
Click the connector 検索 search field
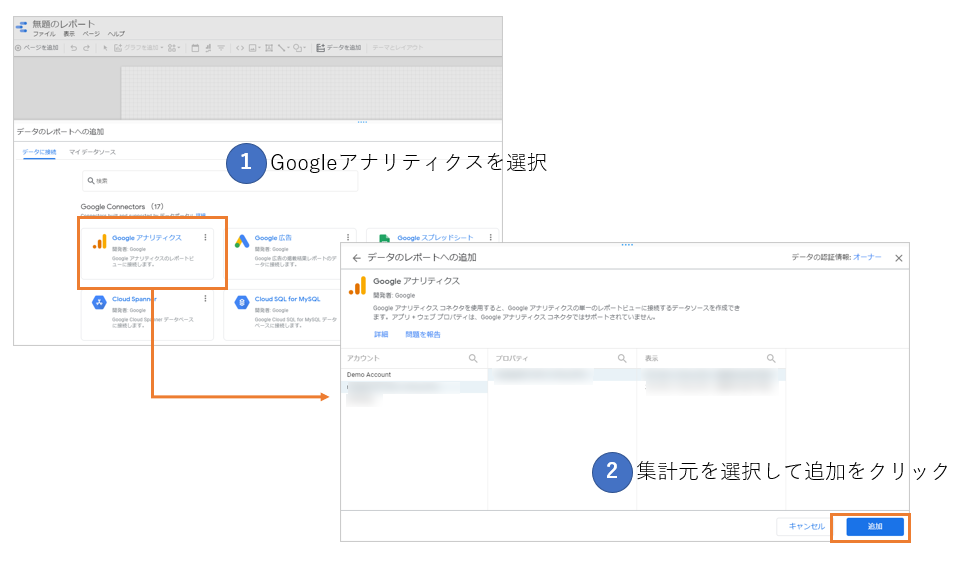point(219,181)
